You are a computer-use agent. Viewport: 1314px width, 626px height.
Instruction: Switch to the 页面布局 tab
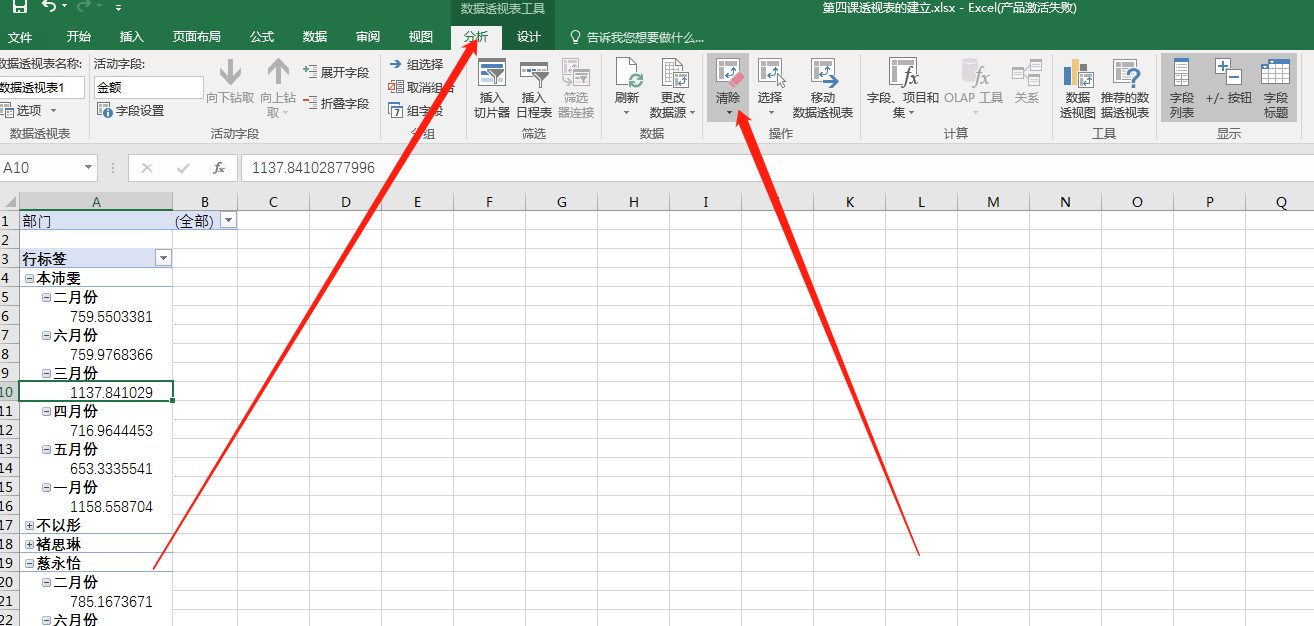[197, 37]
